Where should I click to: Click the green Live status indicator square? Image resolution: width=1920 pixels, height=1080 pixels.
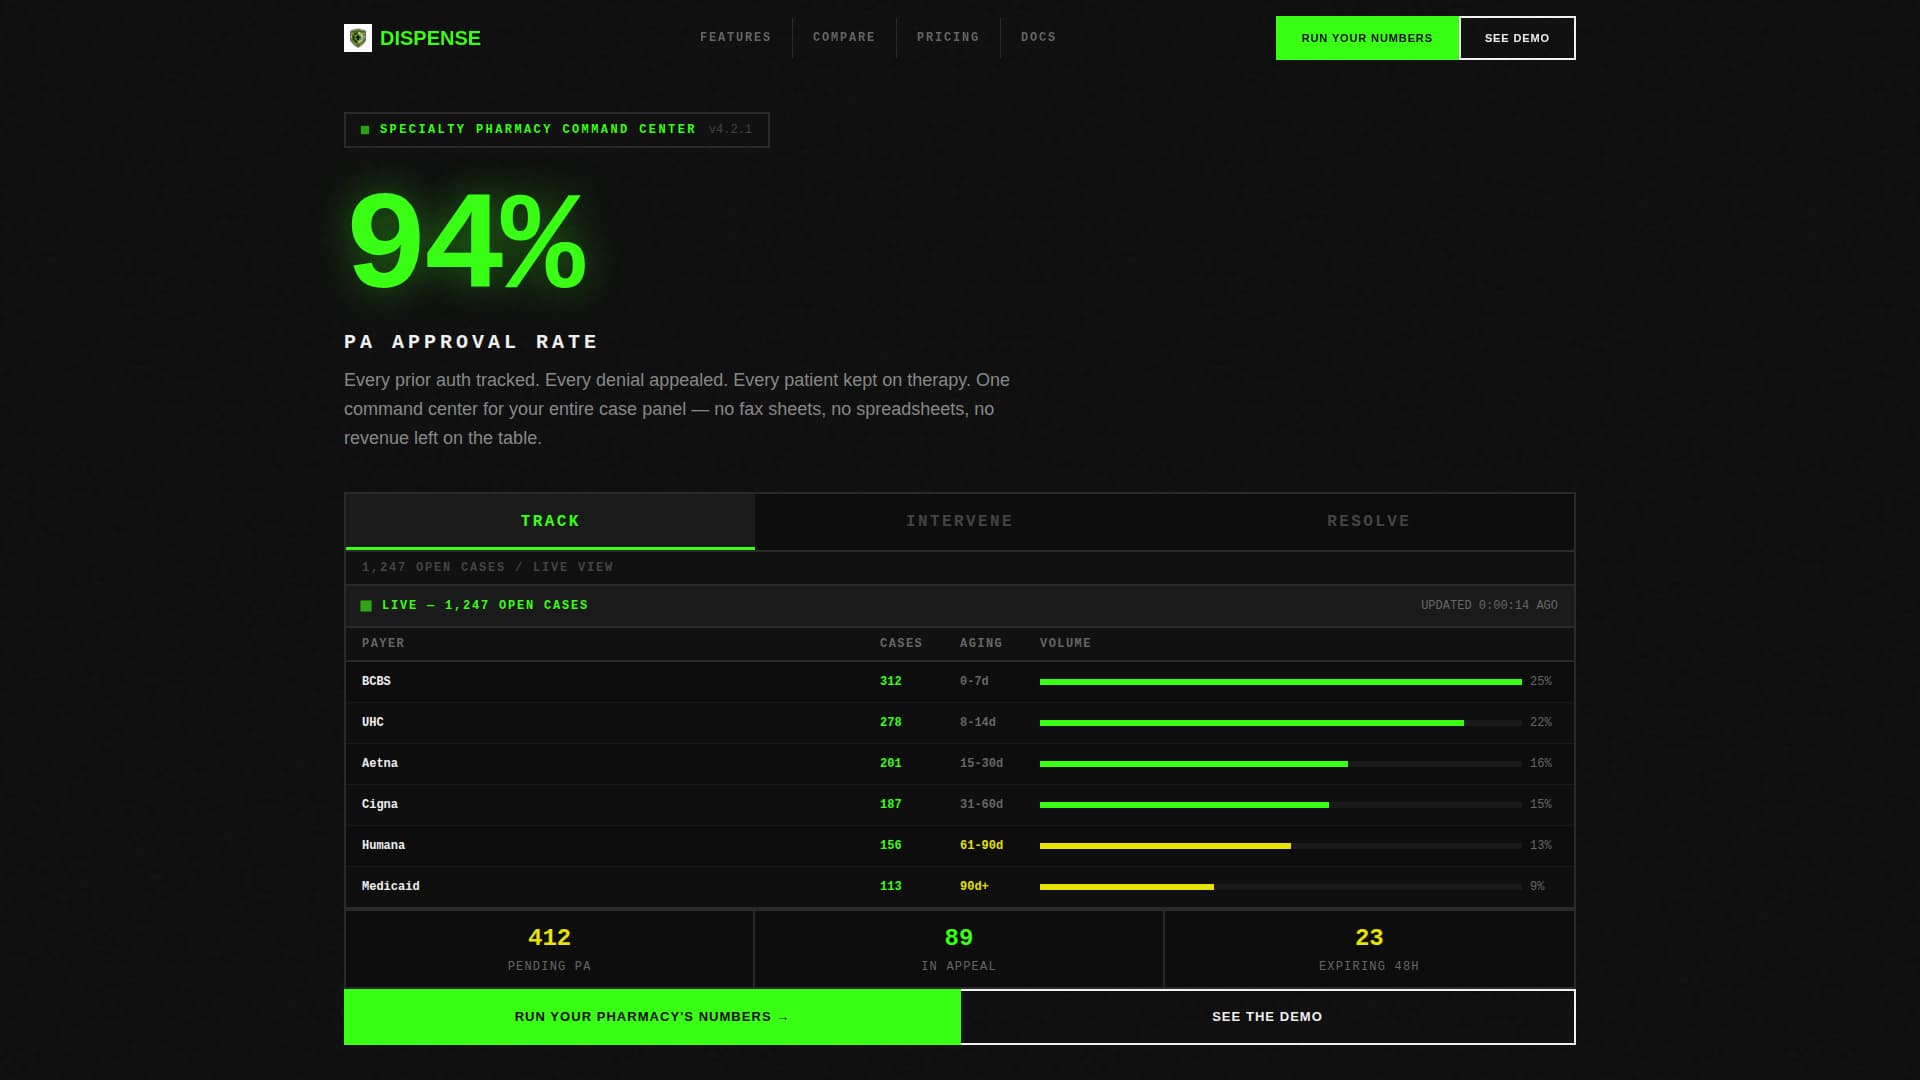366,606
